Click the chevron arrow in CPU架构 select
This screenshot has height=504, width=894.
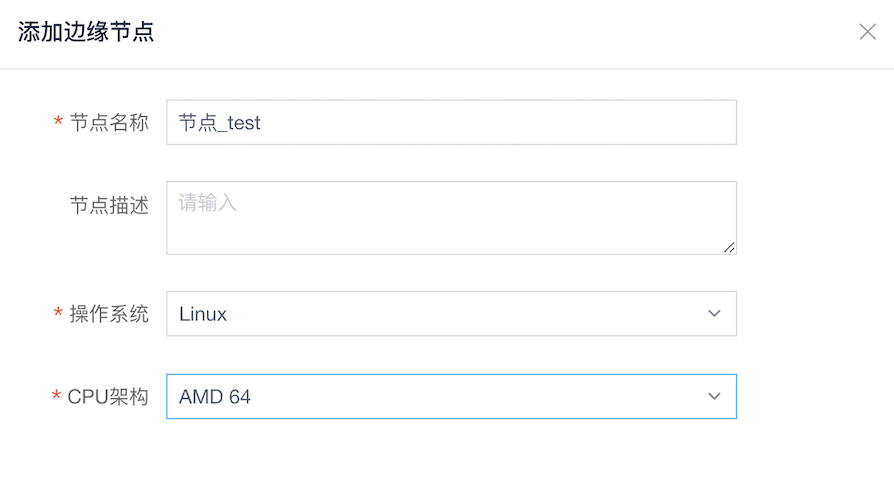tap(714, 397)
